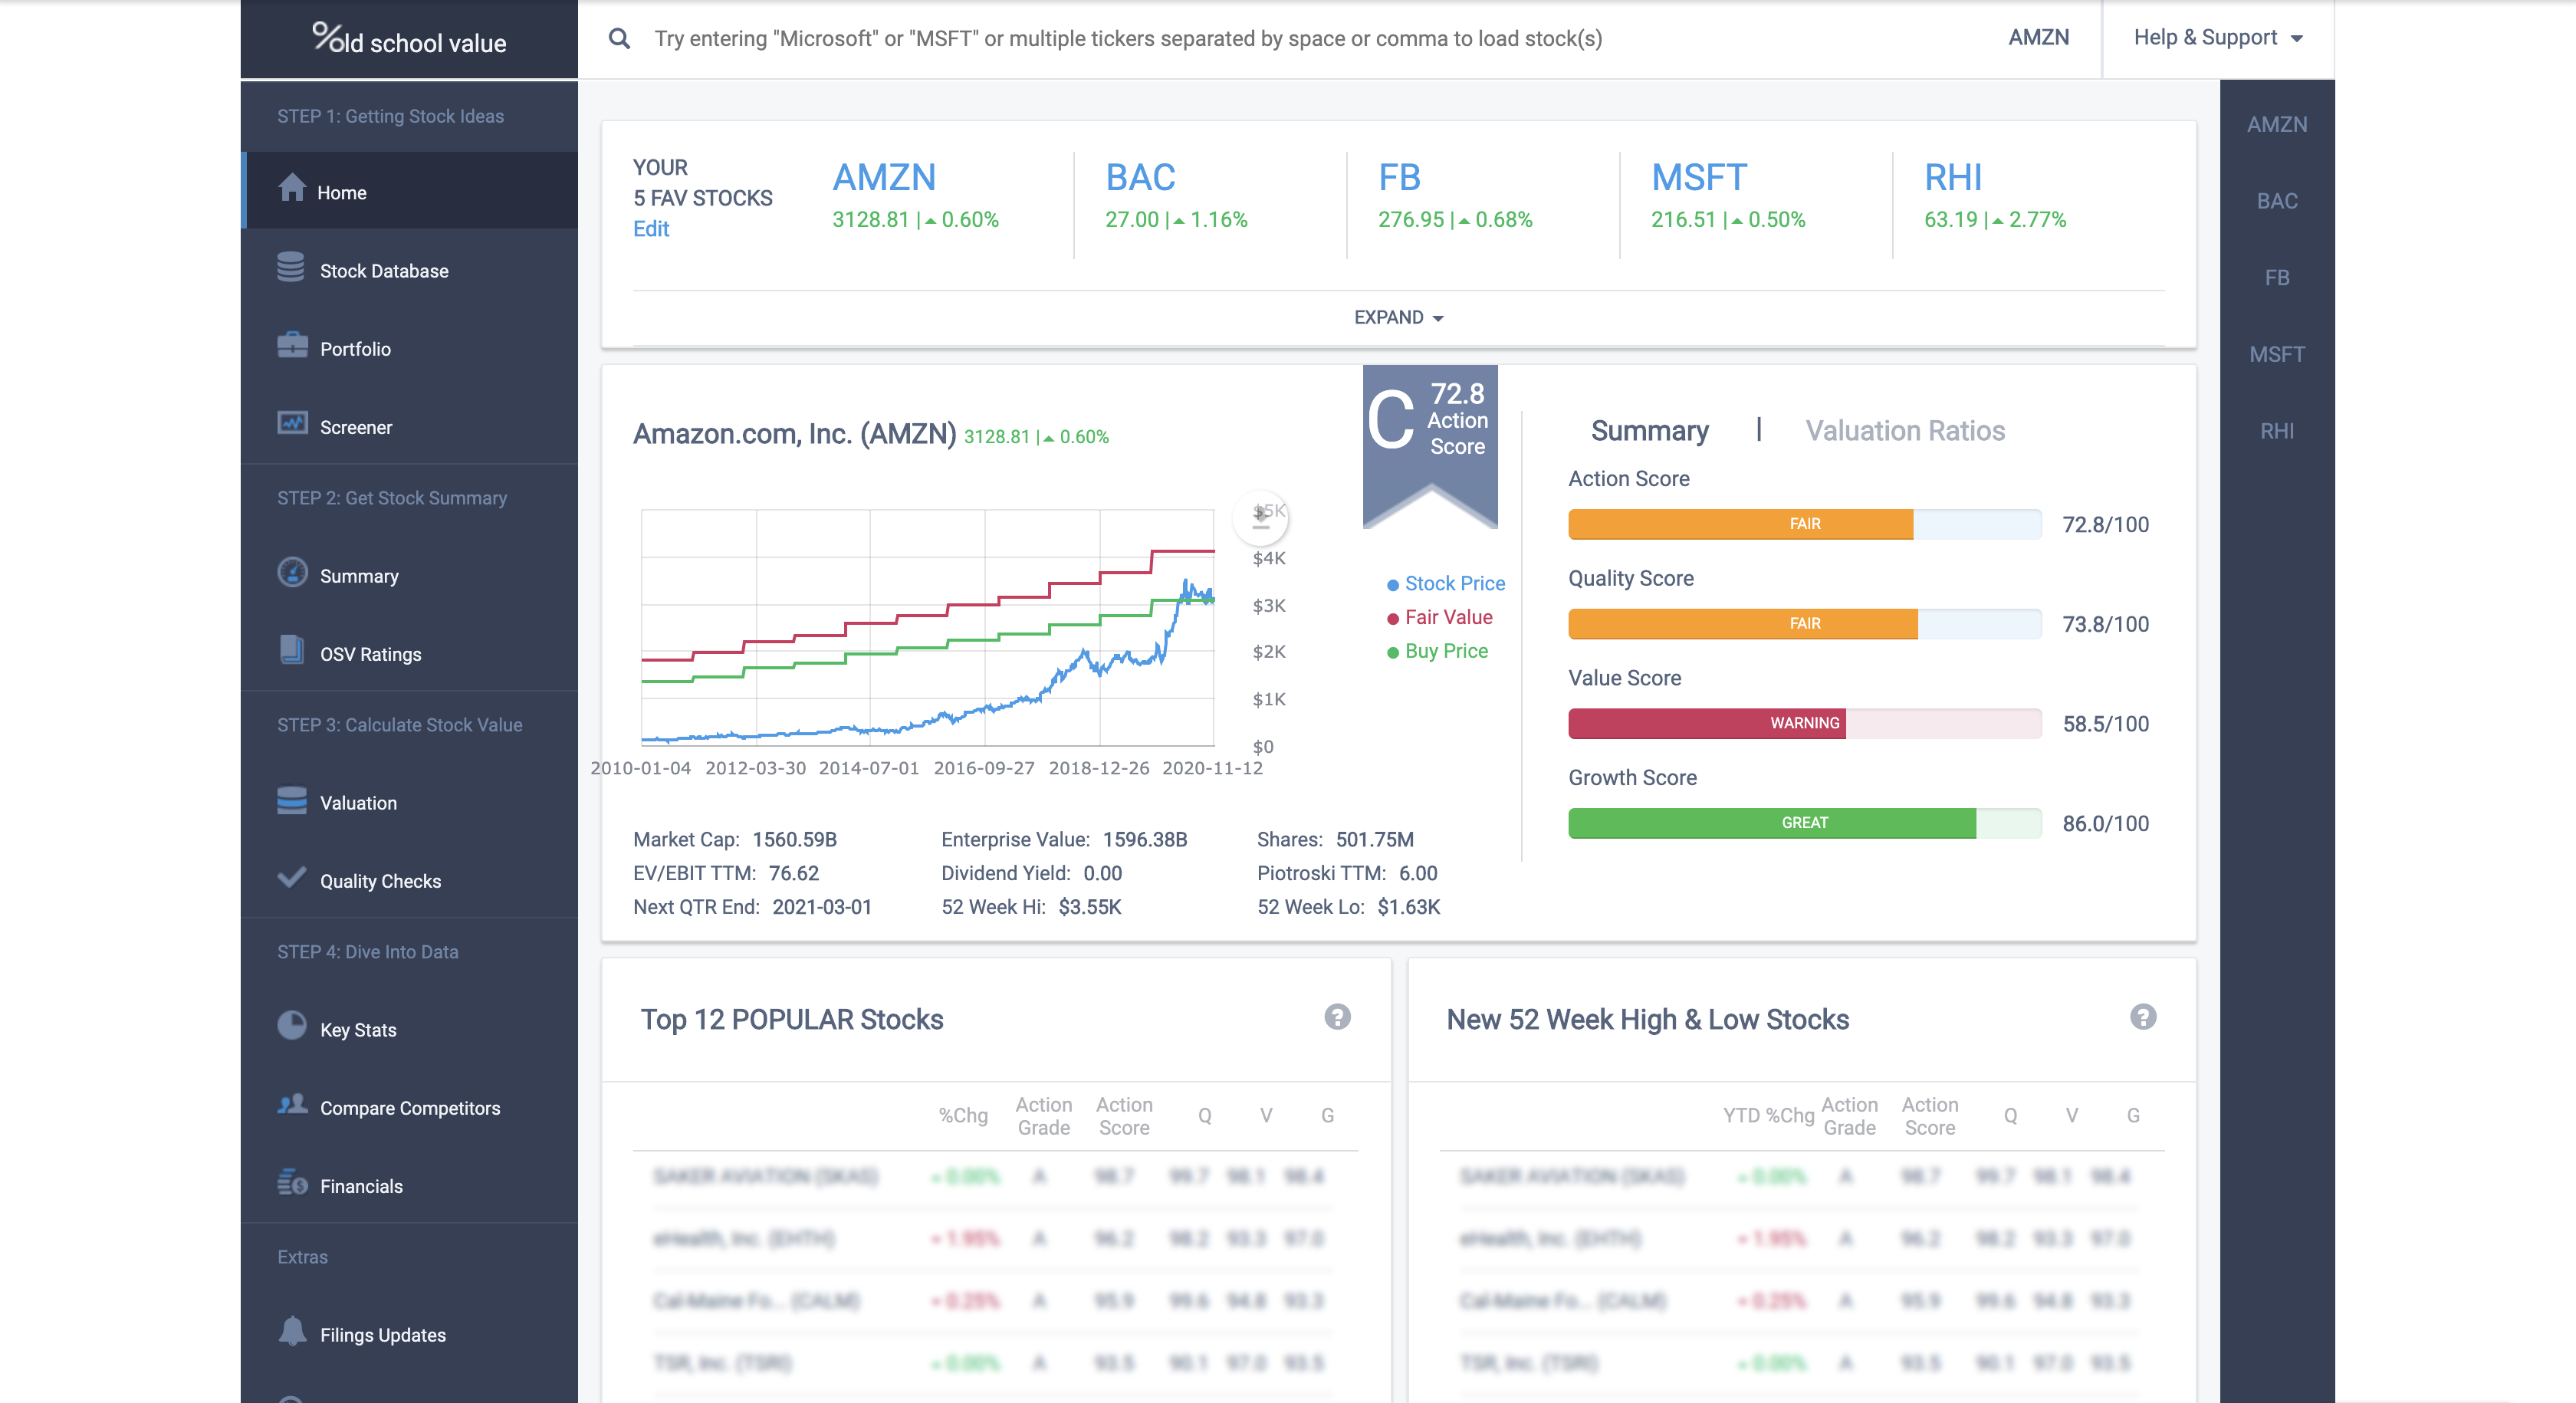Open help for New 52 Week High & Low
The height and width of the screenshot is (1403, 2576).
pos(2142,1017)
